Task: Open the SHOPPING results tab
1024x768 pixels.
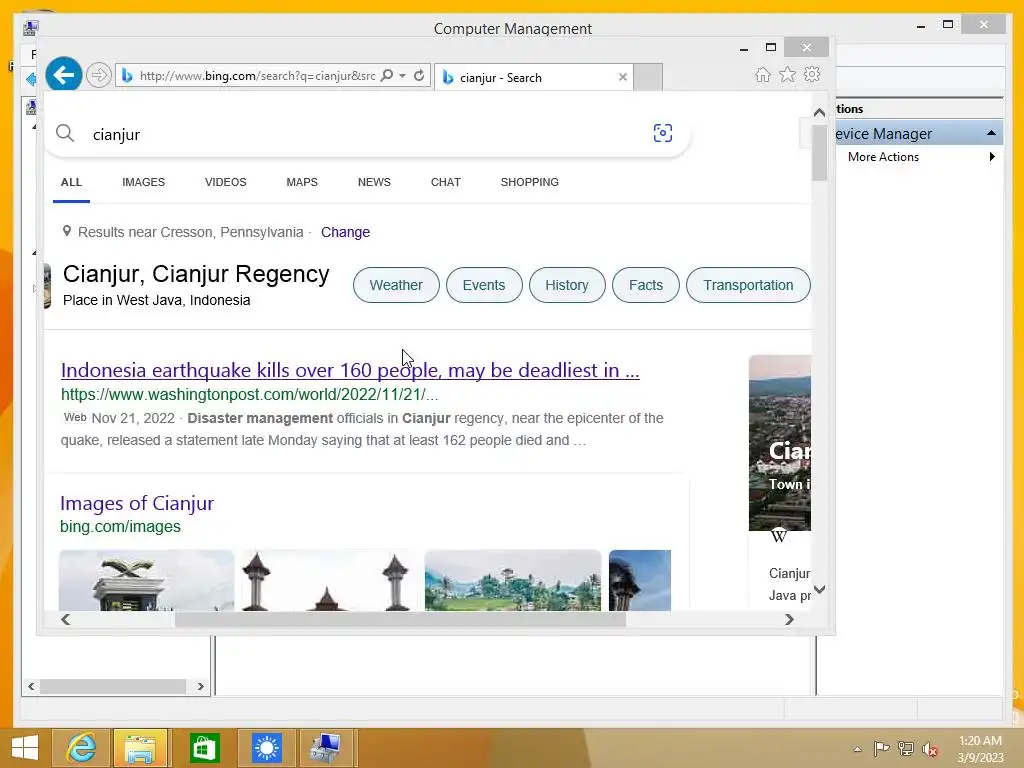Action: (530, 182)
